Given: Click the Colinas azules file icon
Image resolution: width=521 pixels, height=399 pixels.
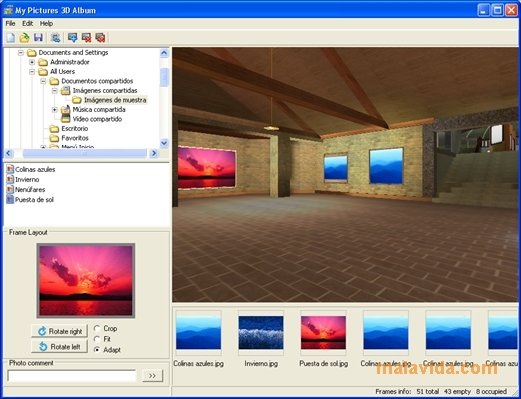Looking at the screenshot, I should pyautogui.click(x=10, y=169).
